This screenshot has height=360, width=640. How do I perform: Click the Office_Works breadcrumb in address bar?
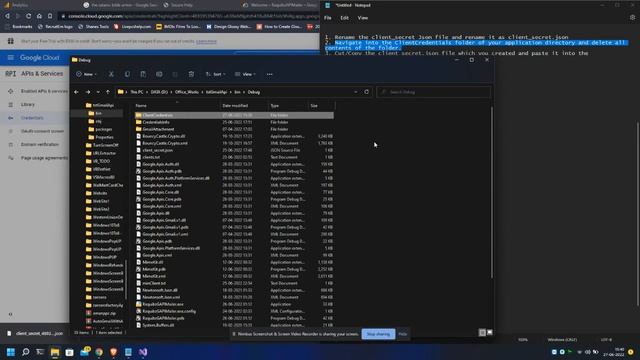[187, 92]
